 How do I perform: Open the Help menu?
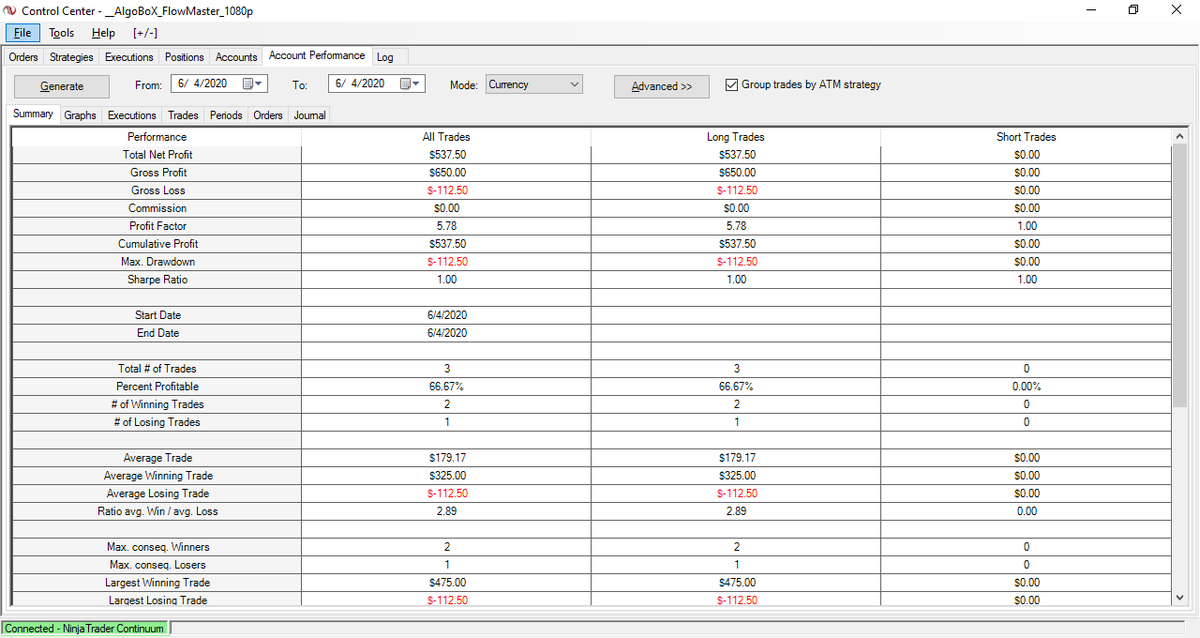tap(102, 32)
